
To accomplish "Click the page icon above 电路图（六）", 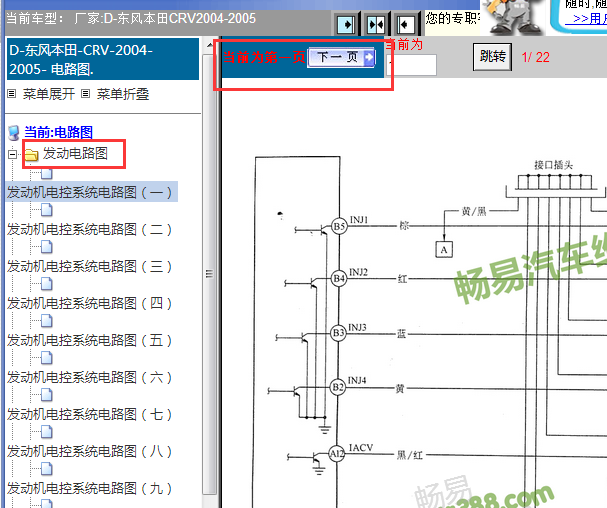I will [46, 358].
